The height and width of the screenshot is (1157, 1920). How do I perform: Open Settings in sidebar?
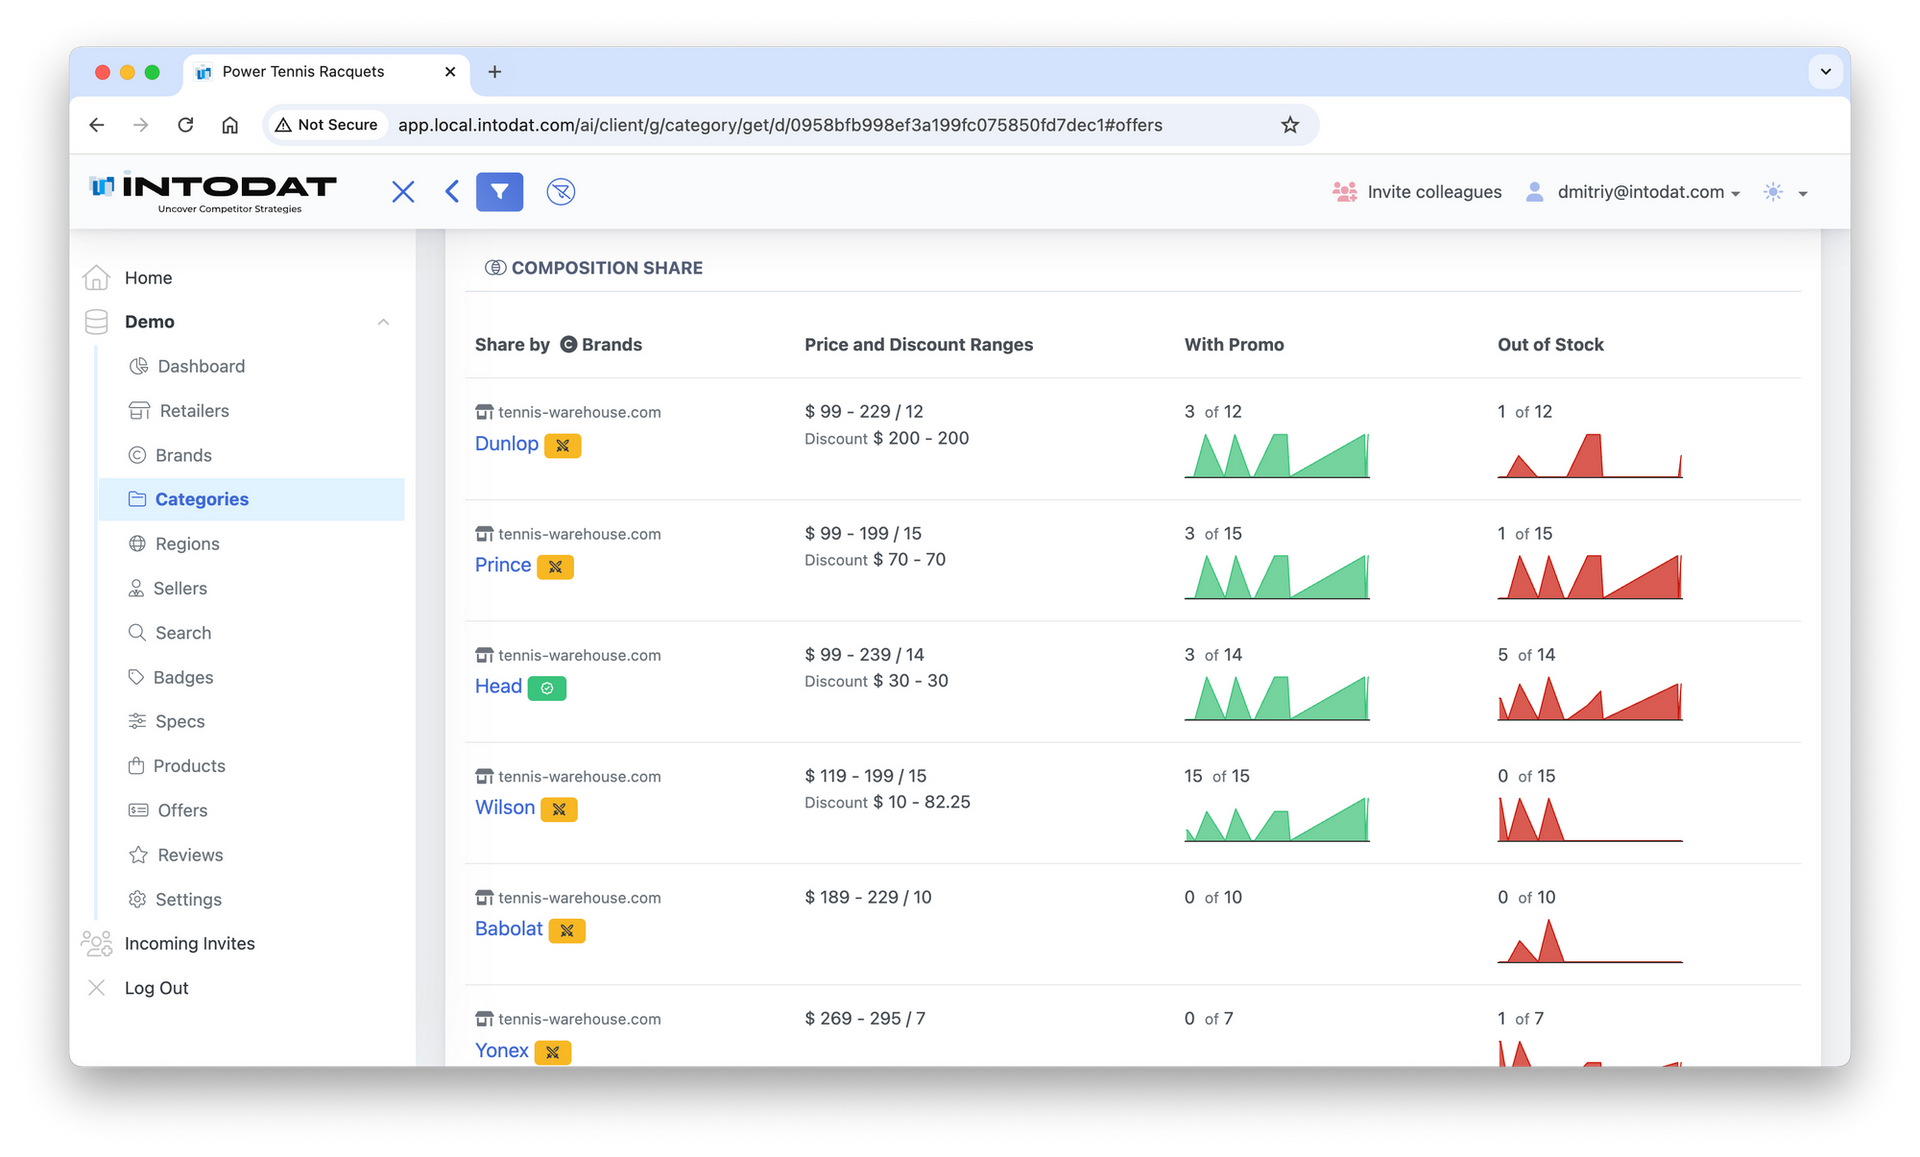188,899
